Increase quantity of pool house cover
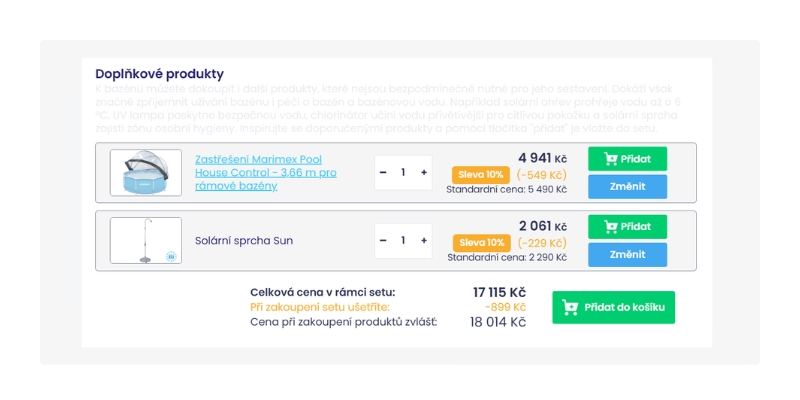The image size is (800, 400). click(424, 173)
